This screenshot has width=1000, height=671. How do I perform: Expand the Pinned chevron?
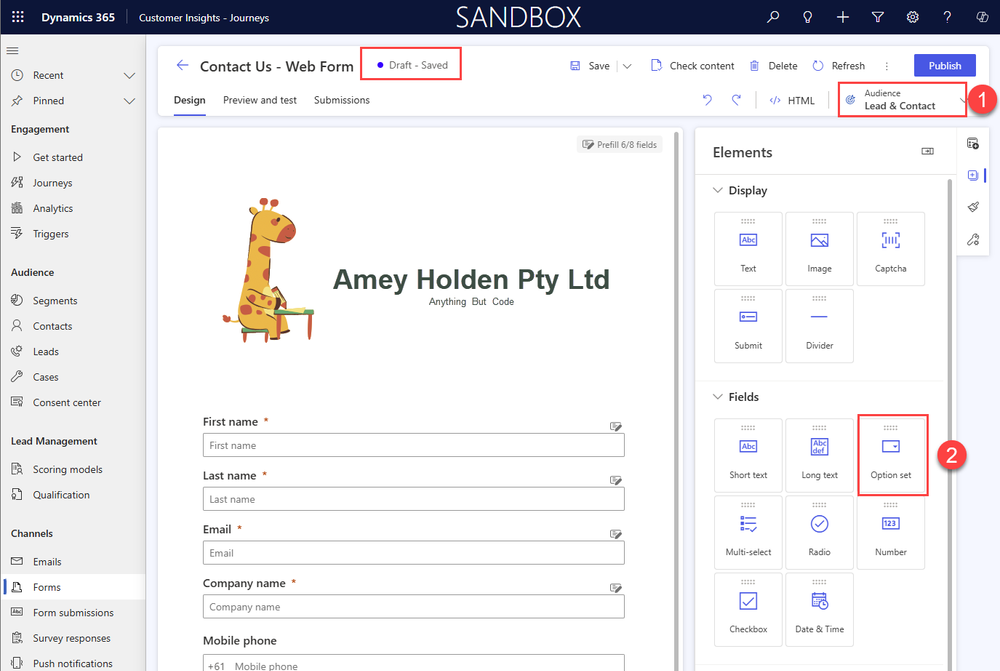click(x=129, y=101)
